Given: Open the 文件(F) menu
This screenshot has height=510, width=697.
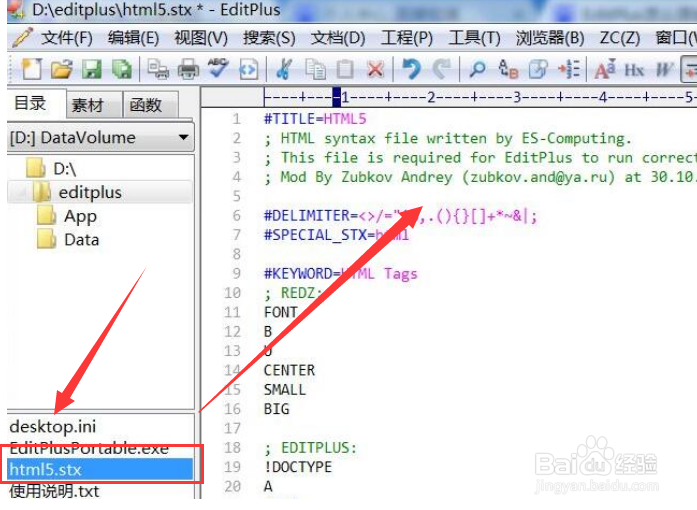Looking at the screenshot, I should (67, 38).
